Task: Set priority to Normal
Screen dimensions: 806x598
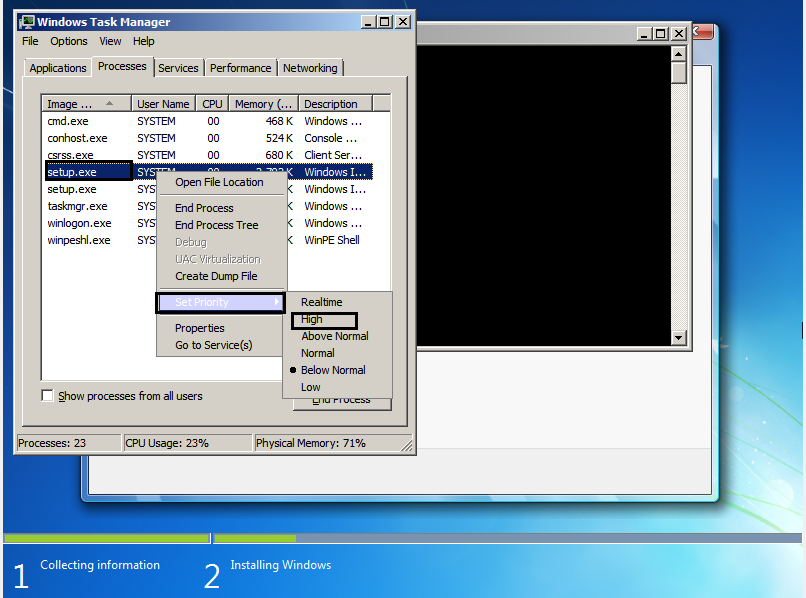Action: coord(337,353)
